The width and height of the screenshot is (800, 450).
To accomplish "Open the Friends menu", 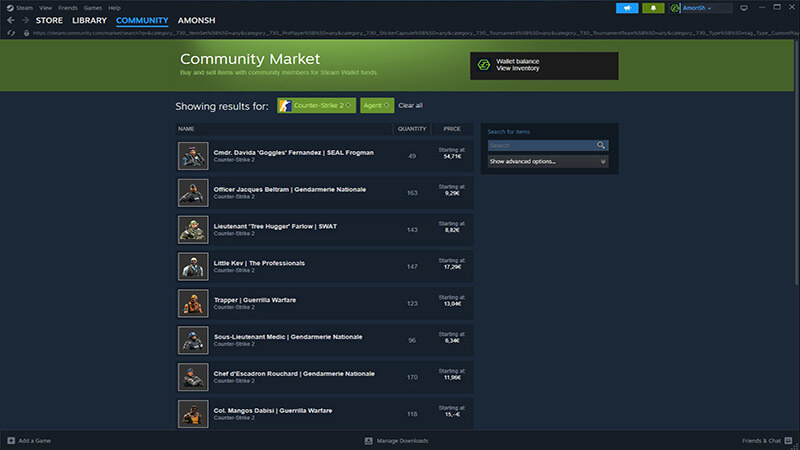I will [x=68, y=8].
